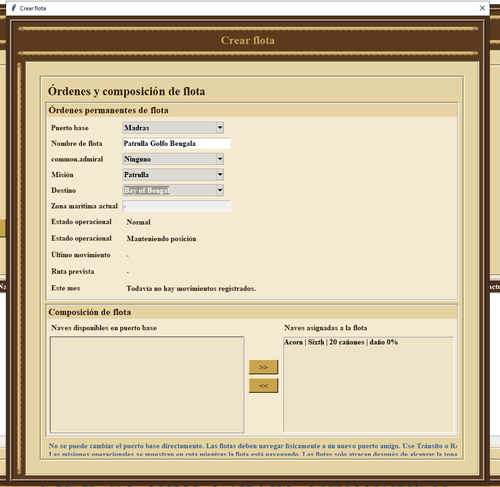Viewport: 500px width, 487px height.
Task: Click the 'Manteniendo posición' status text
Action: click(161, 239)
